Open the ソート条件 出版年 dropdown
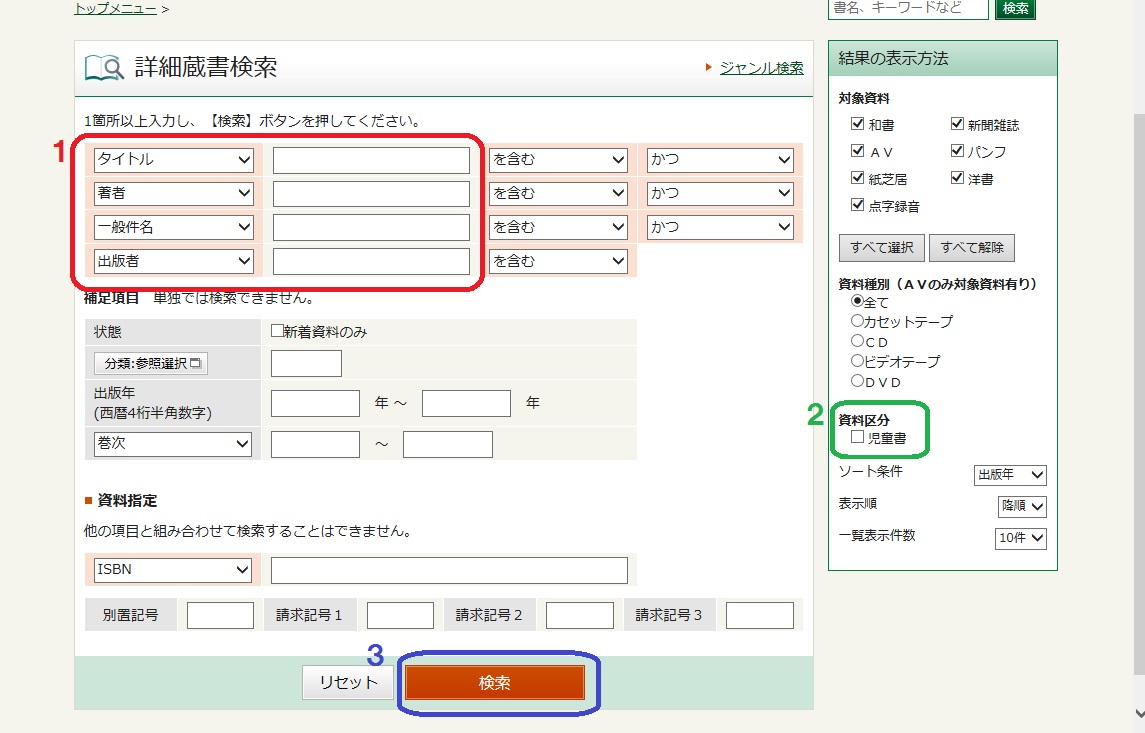Viewport: 1145px width, 733px height. click(x=1009, y=475)
